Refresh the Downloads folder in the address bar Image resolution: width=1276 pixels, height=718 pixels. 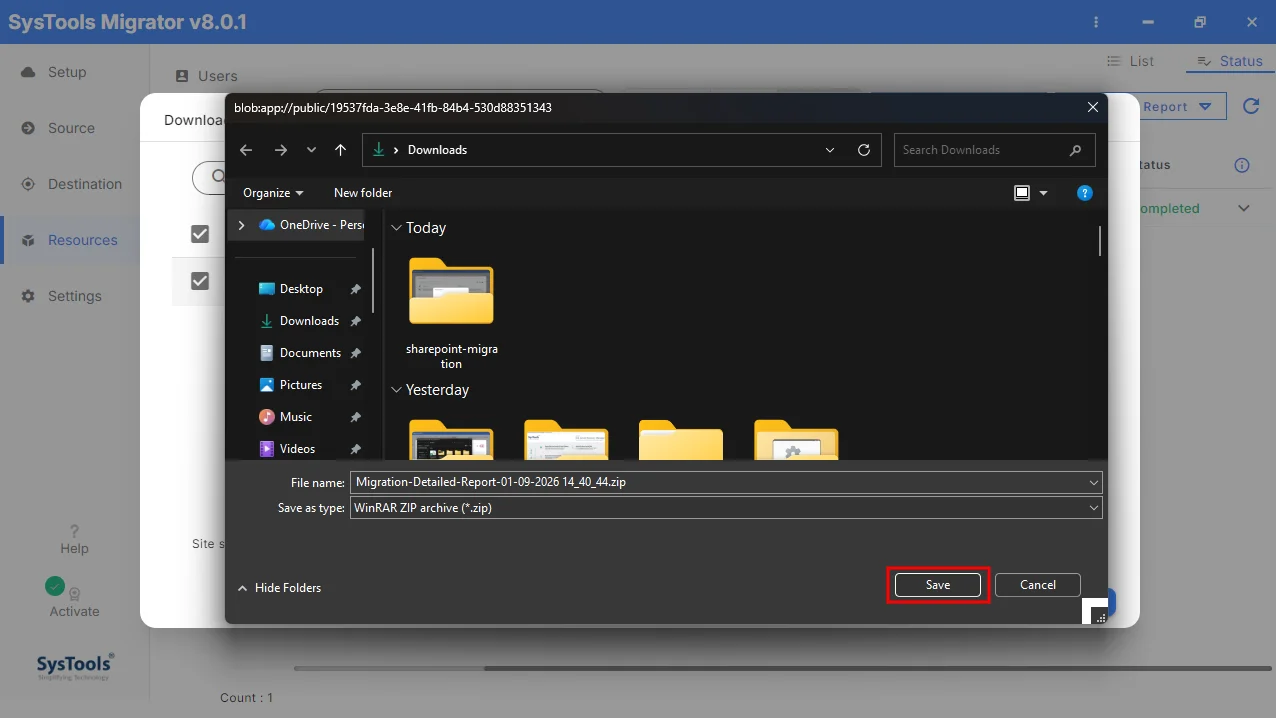coord(864,150)
